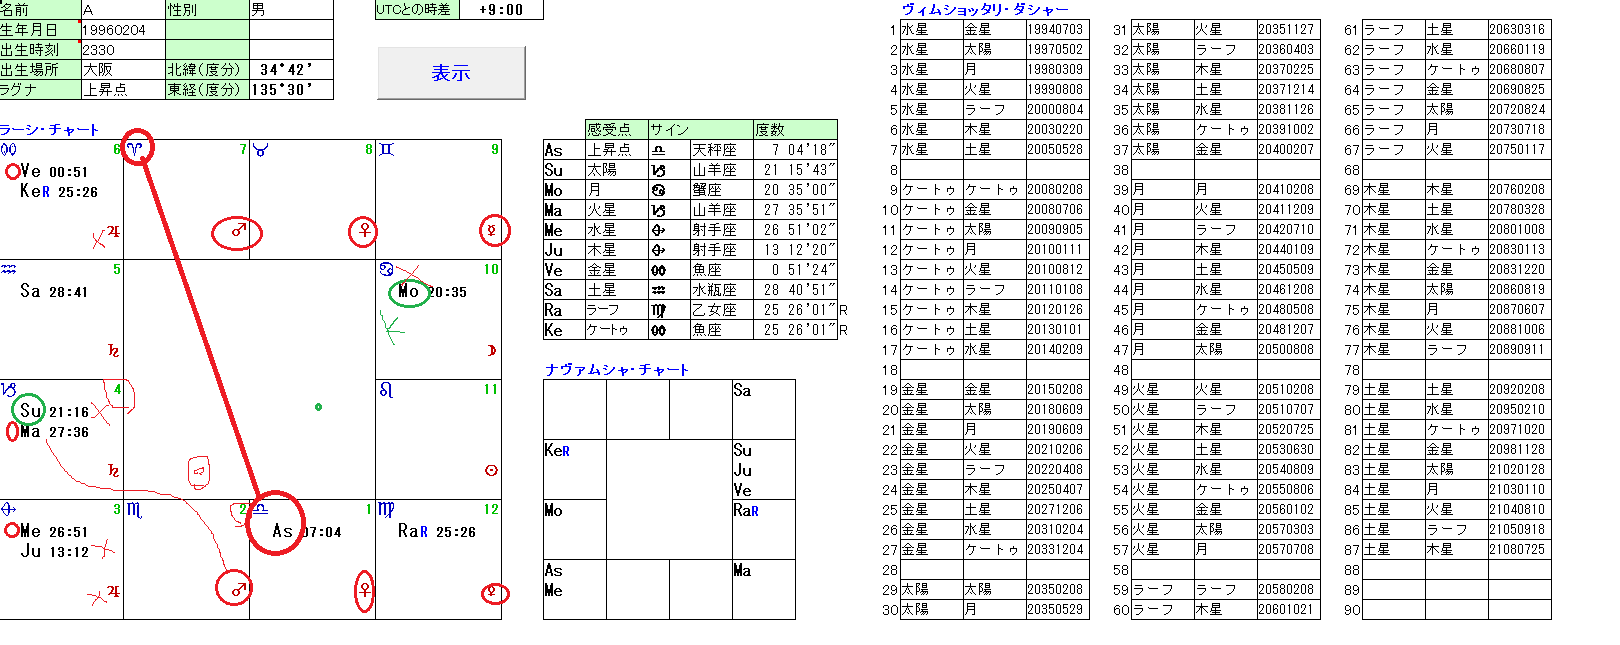Viewport: 1620px width, 645px height.
Task: Select the birth date cell 19960204
Action: point(122,30)
